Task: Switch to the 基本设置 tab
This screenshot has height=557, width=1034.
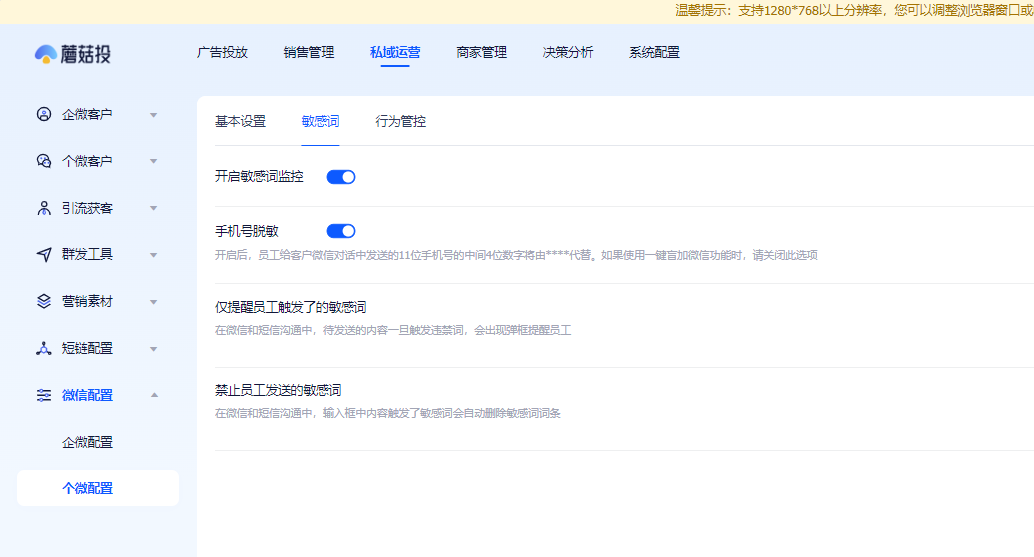Action: coord(241,121)
